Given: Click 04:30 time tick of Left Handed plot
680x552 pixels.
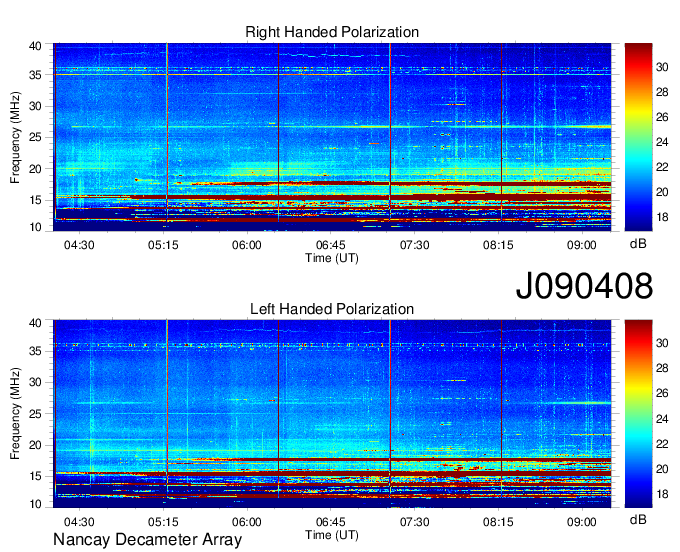Looking at the screenshot, I should (x=79, y=522).
